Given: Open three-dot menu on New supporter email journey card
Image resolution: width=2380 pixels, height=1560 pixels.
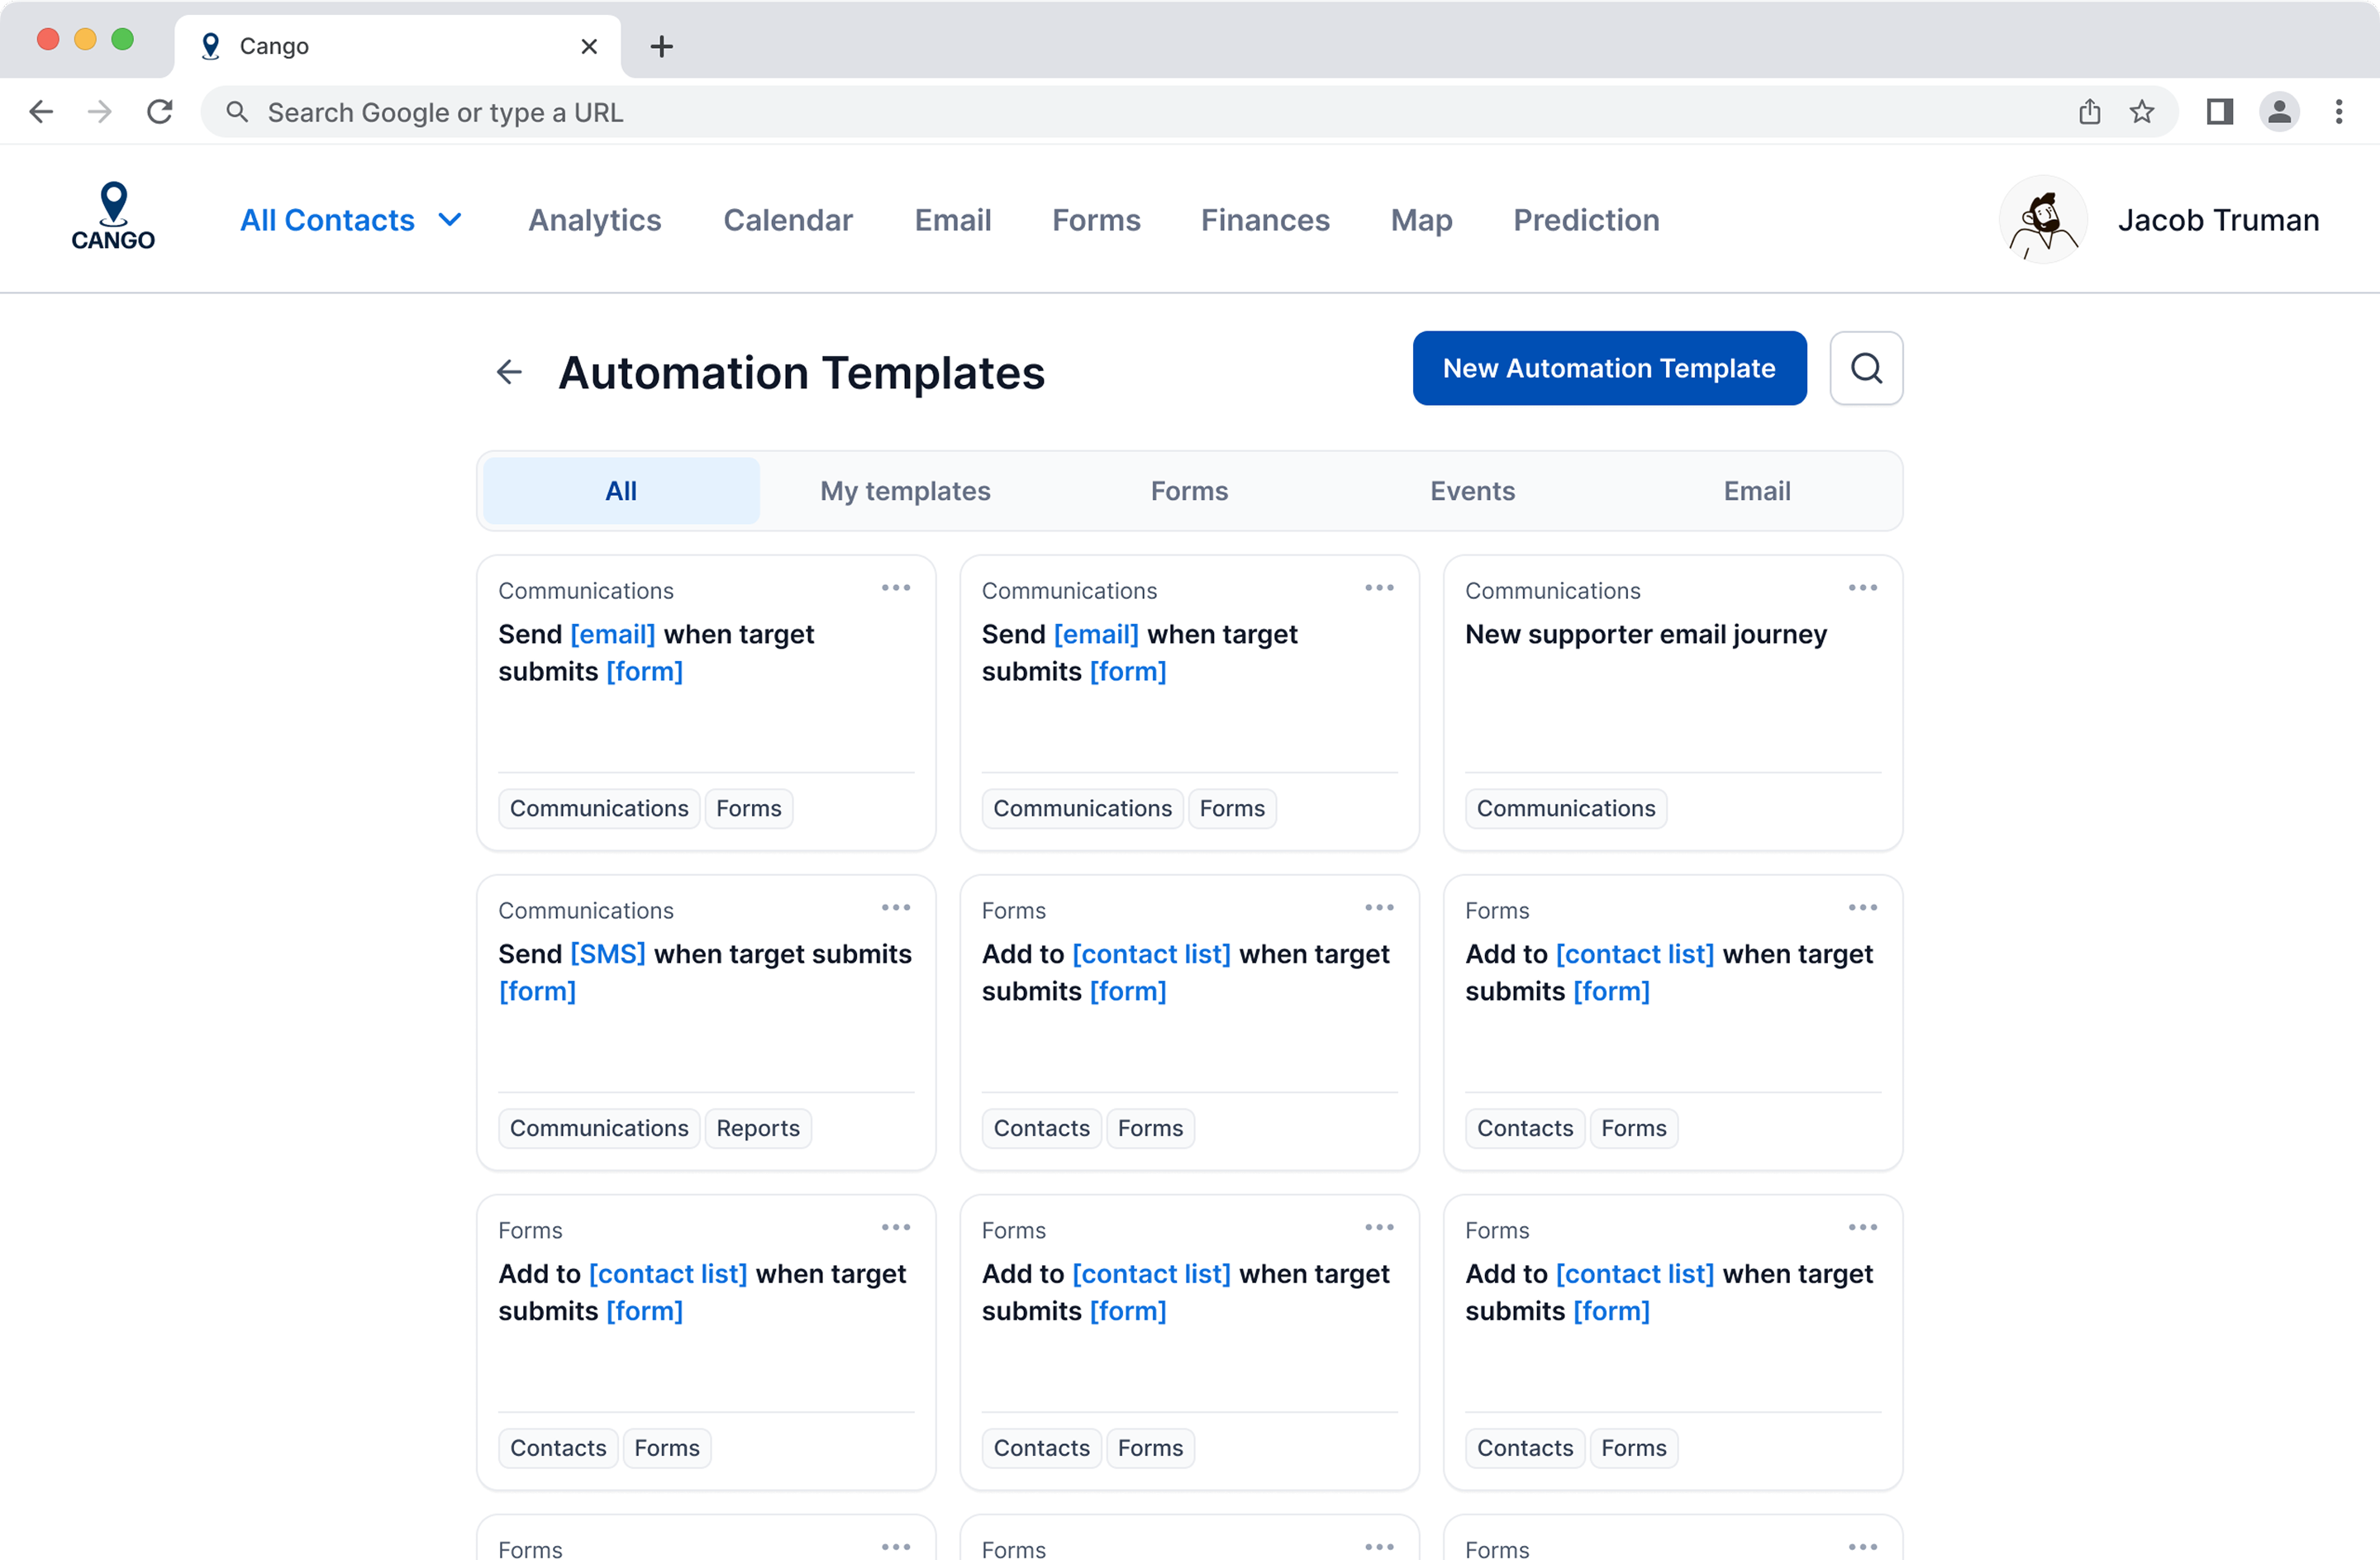Looking at the screenshot, I should (1862, 588).
